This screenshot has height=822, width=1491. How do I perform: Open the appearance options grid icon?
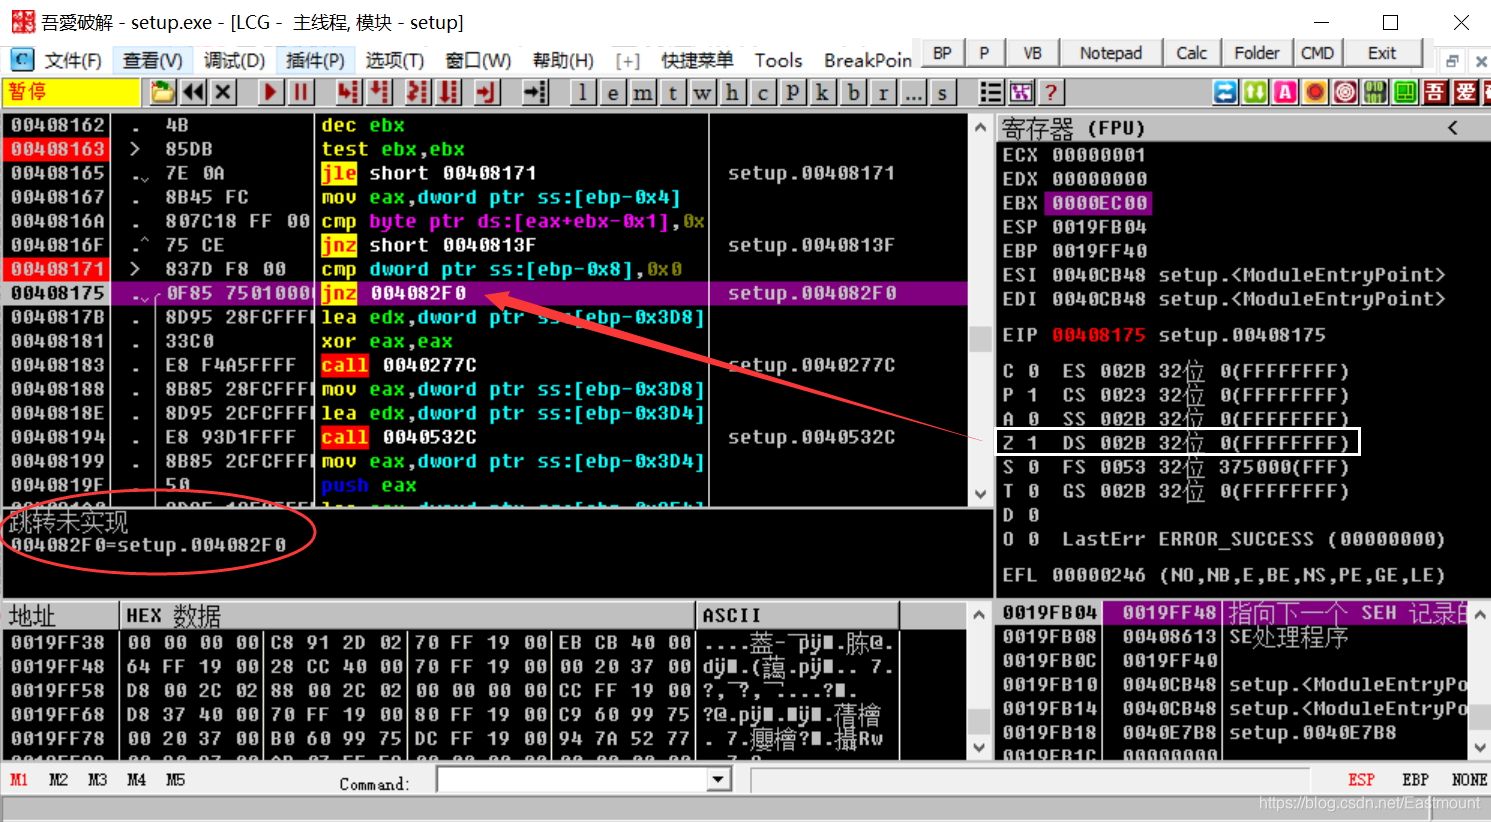(x=1021, y=93)
